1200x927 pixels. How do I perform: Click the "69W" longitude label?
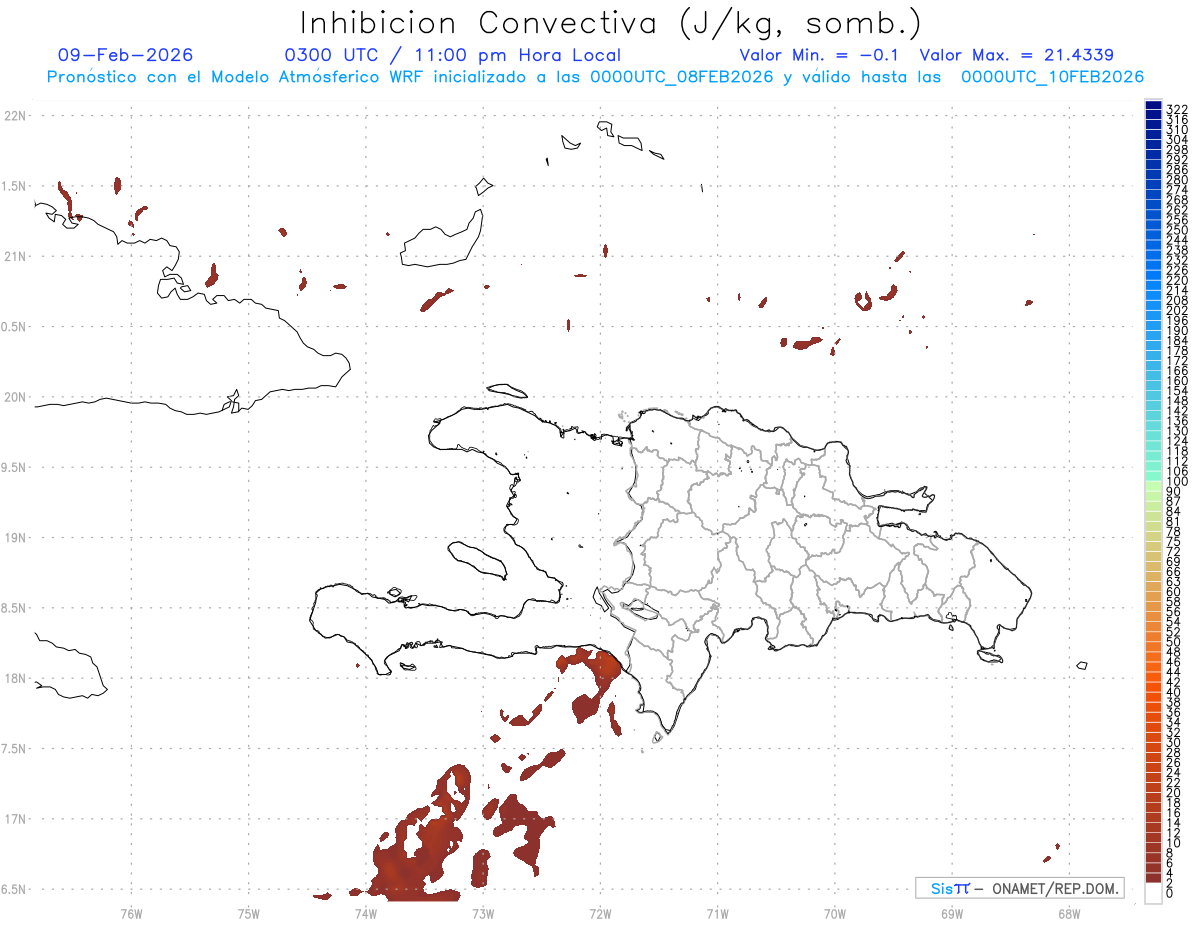coord(951,912)
